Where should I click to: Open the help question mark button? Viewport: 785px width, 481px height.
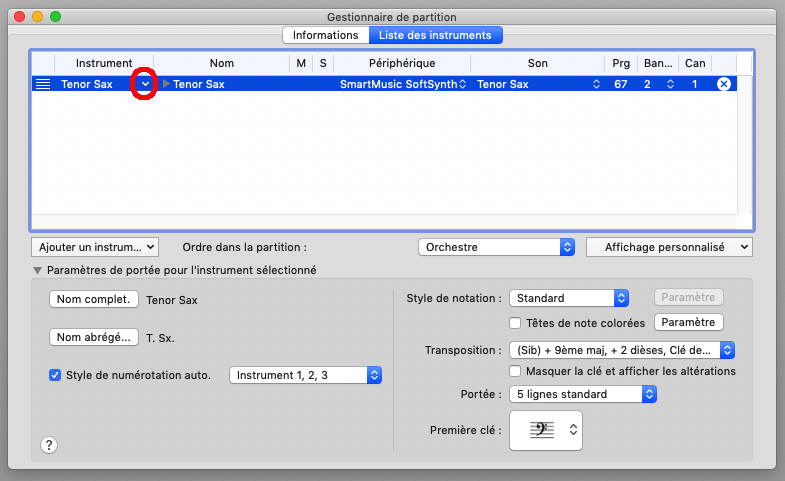point(49,445)
